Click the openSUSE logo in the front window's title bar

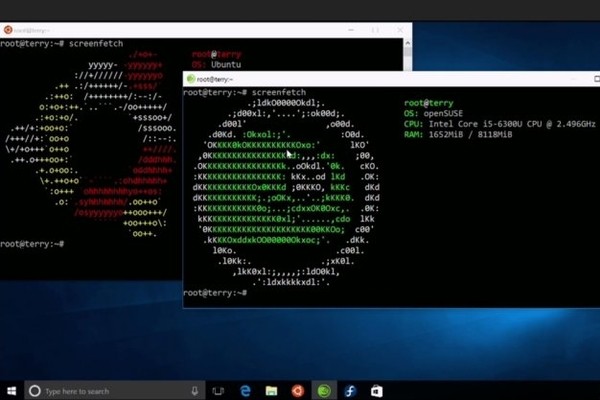point(191,79)
